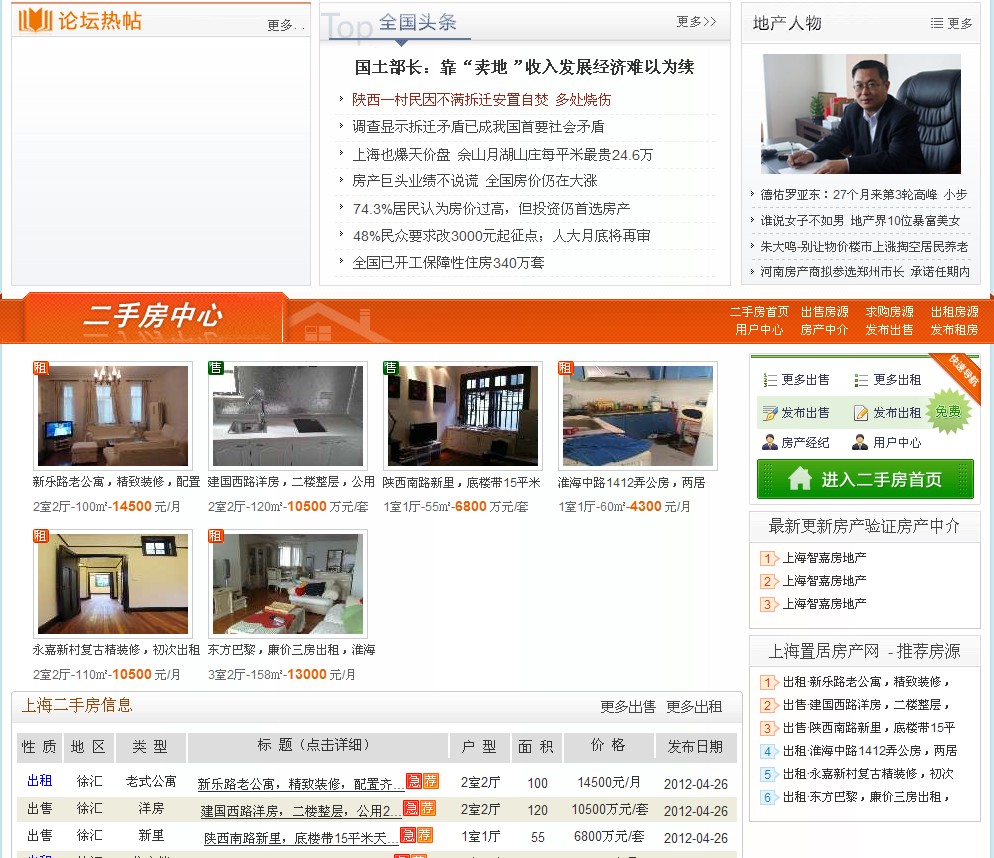Viewport: 994px width, 858px height.
Task: Go to 二手房首页 in orange nav
Action: (759, 312)
